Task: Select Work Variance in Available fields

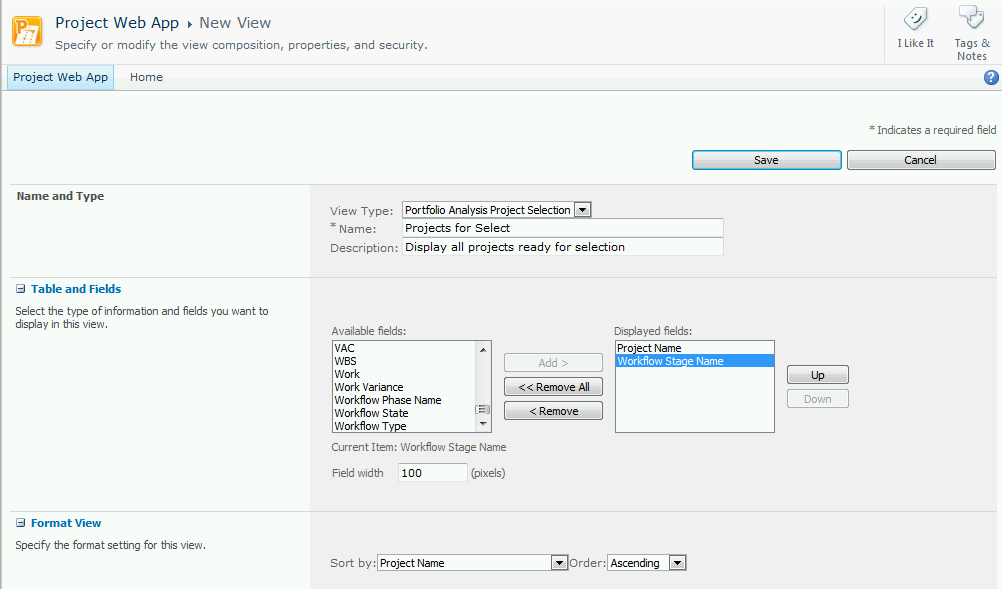Action: [x=405, y=387]
